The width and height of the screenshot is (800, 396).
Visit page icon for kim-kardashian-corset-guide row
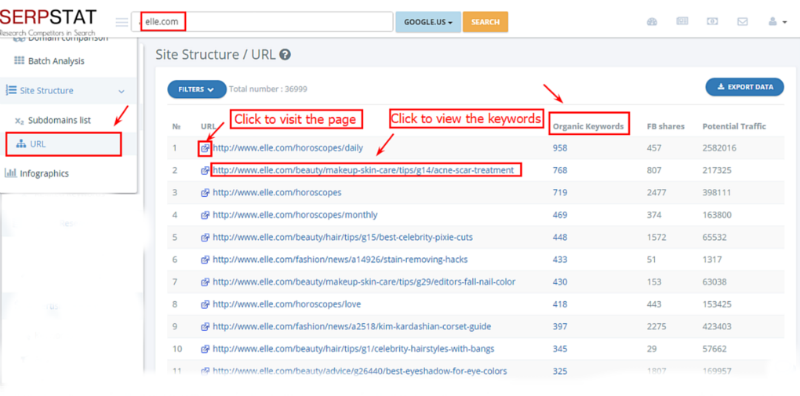(205, 327)
